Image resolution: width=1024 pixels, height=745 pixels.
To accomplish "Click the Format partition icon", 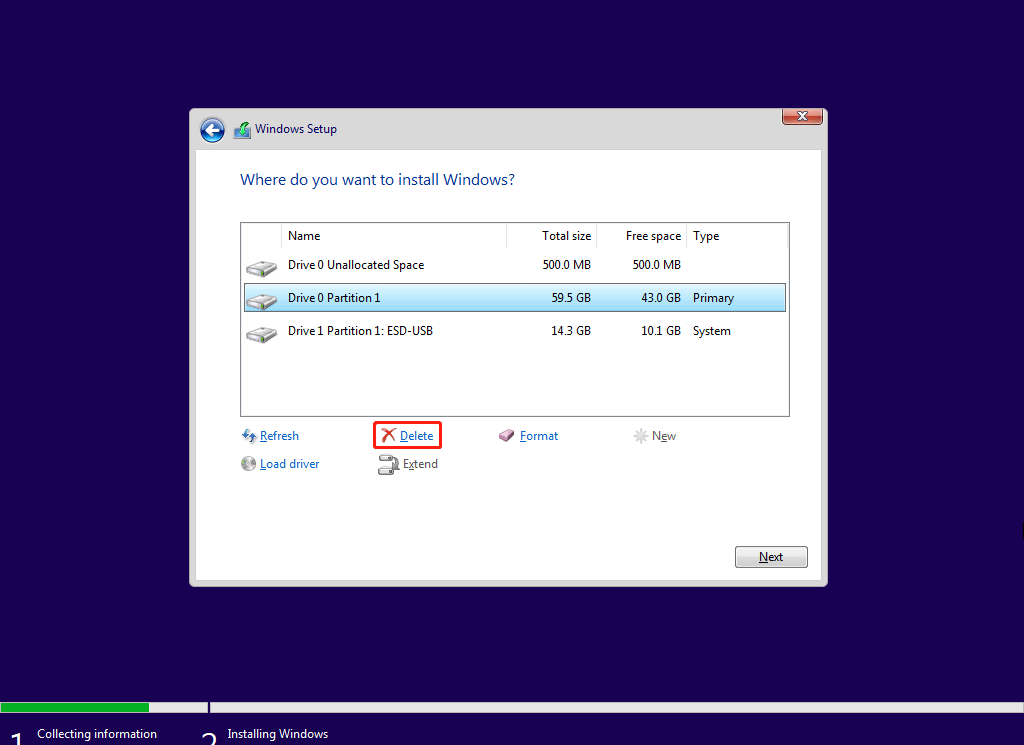I will pos(506,435).
